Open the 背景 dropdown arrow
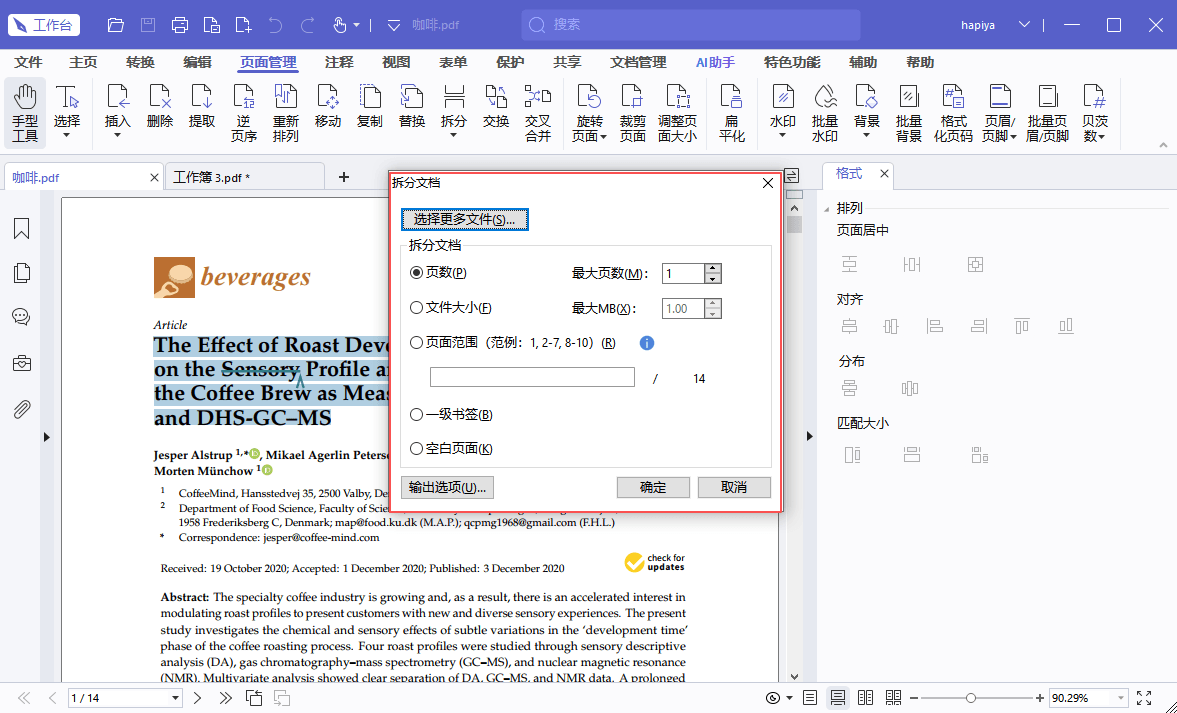 [866, 136]
